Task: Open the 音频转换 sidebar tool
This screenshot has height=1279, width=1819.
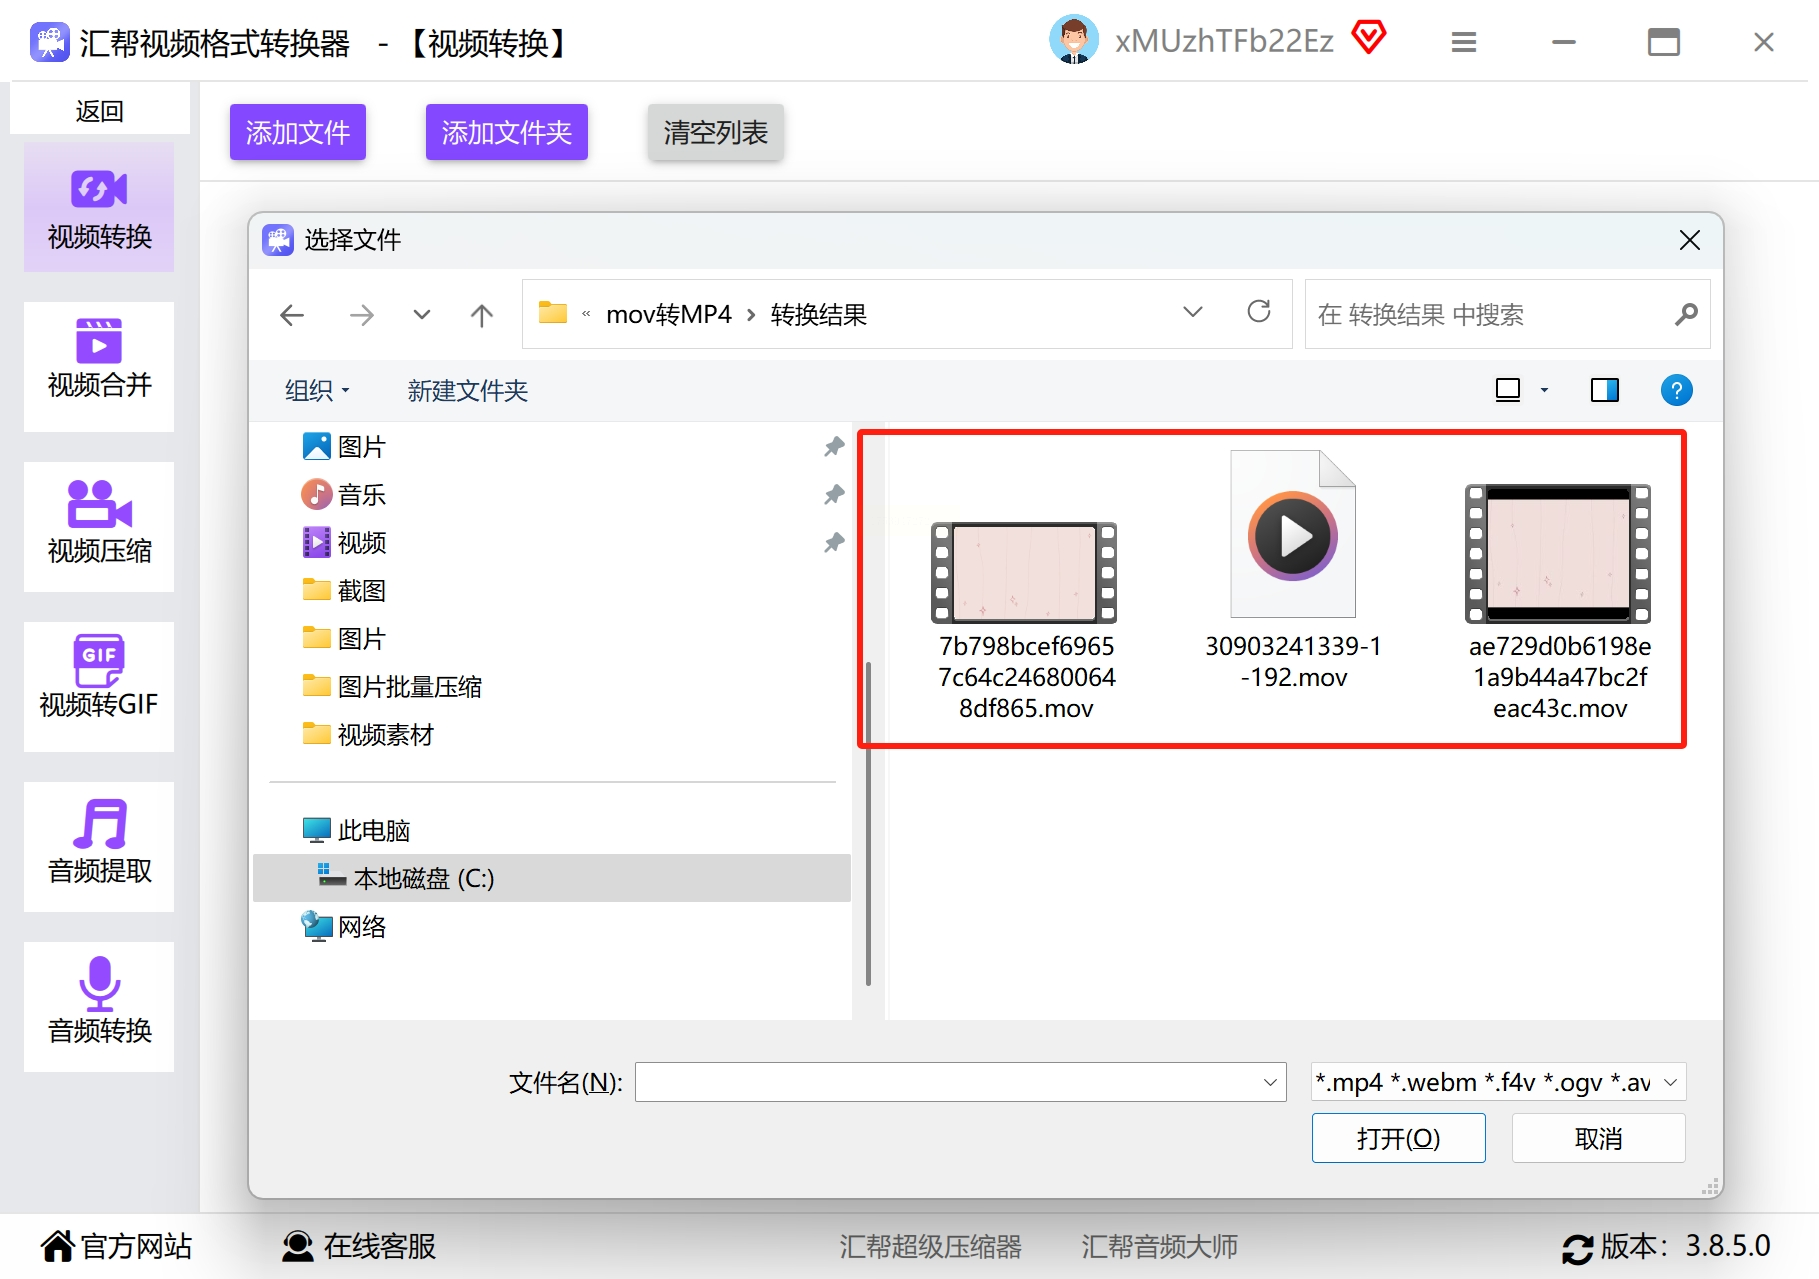Action: 99,1007
